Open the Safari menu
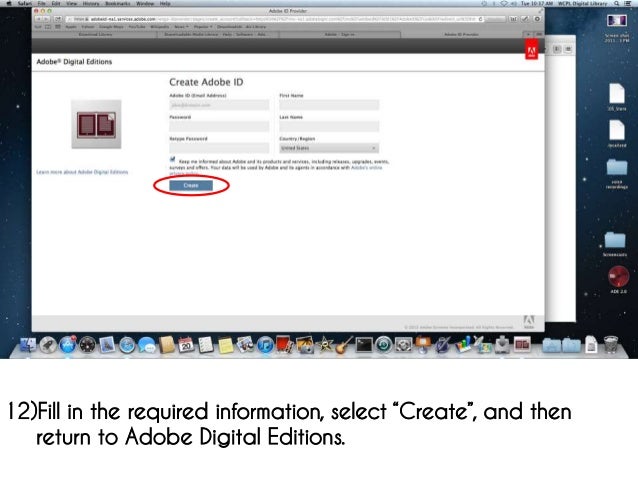This screenshot has height=479, width=638. click(24, 3)
